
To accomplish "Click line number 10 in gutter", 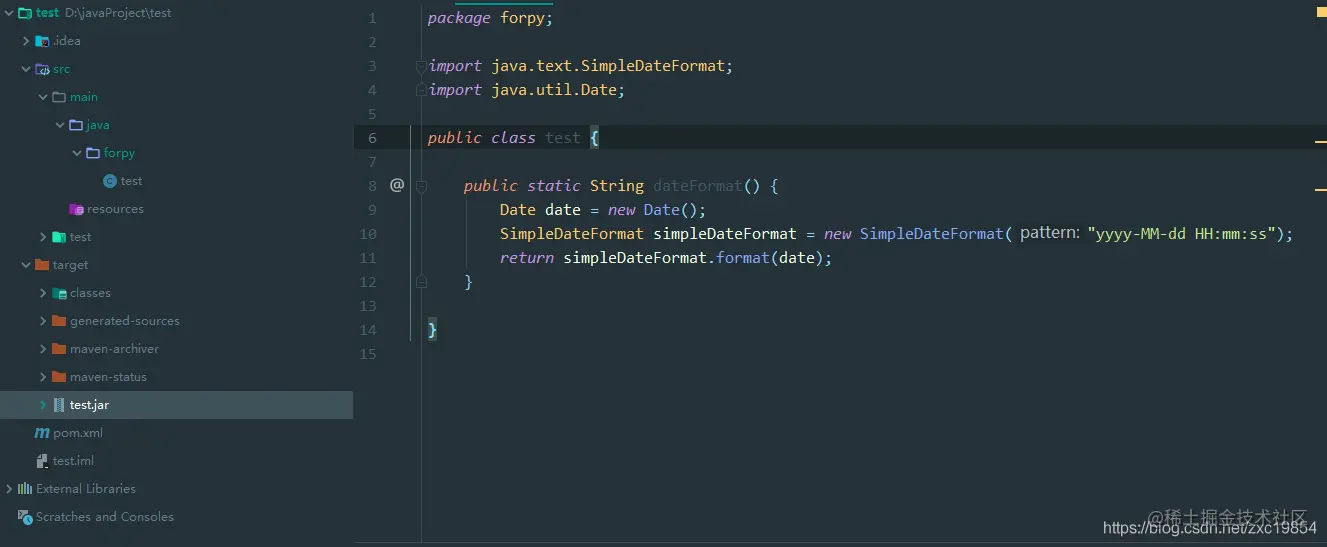I will pos(368,234).
